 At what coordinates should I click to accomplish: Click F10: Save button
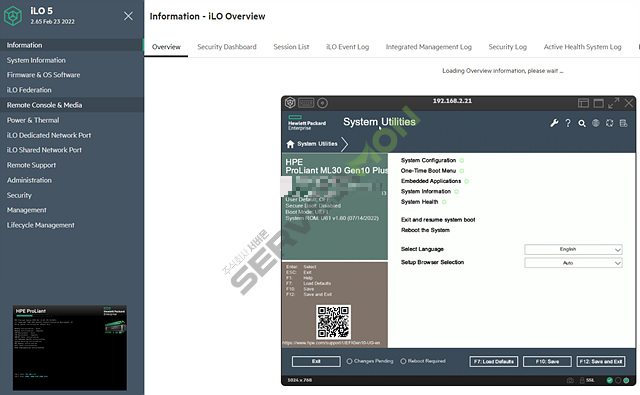[x=547, y=362]
